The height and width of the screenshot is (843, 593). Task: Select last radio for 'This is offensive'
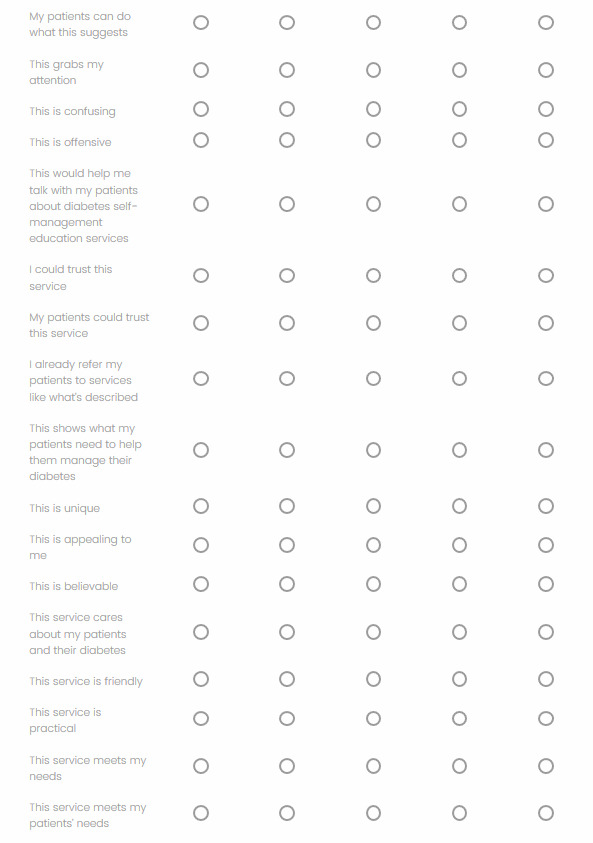coord(546,140)
